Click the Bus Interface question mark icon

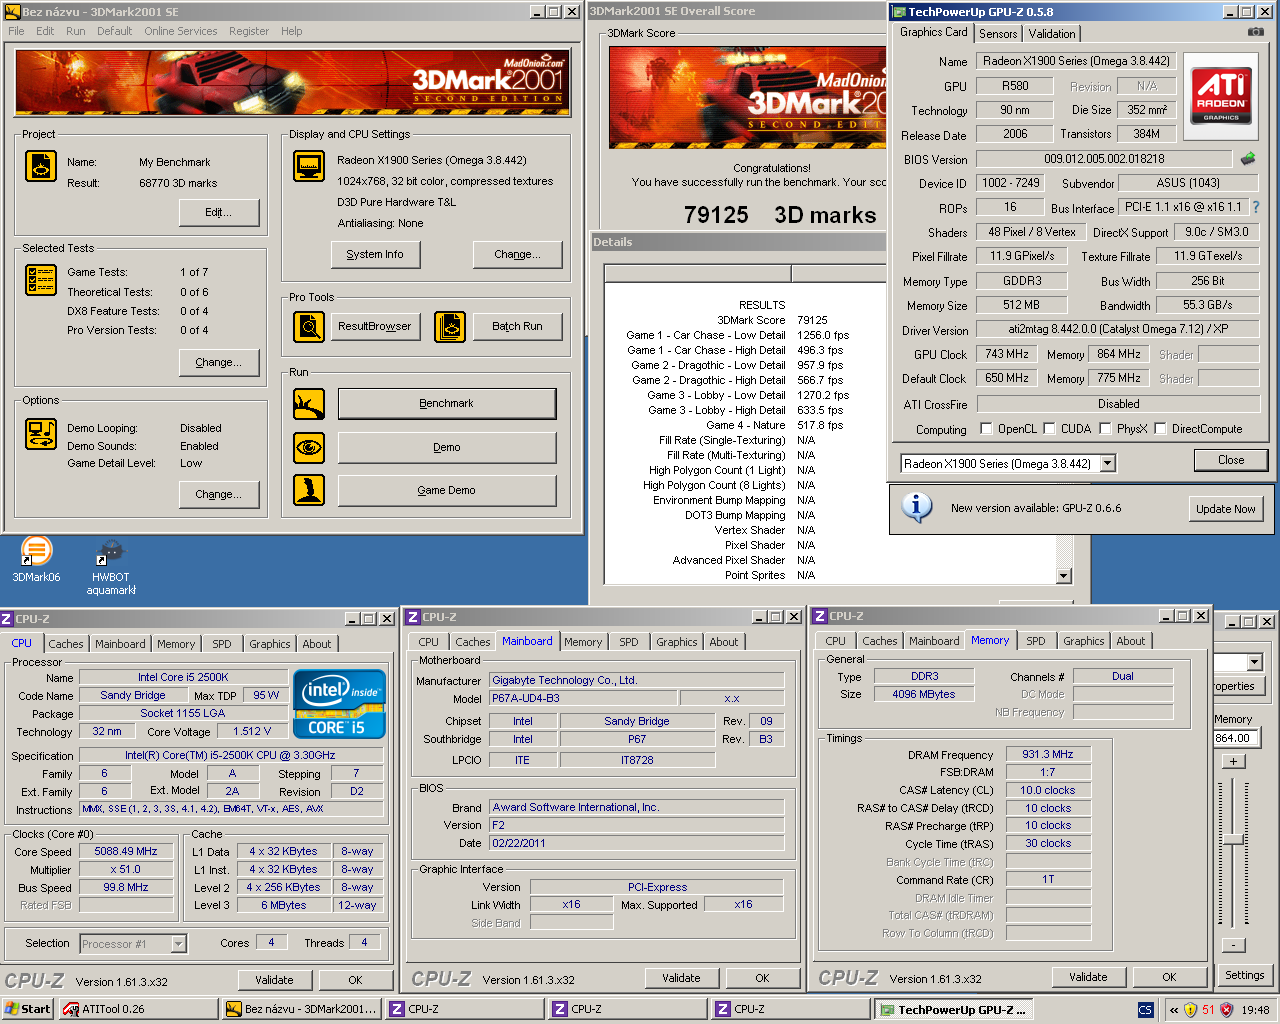tap(1256, 207)
